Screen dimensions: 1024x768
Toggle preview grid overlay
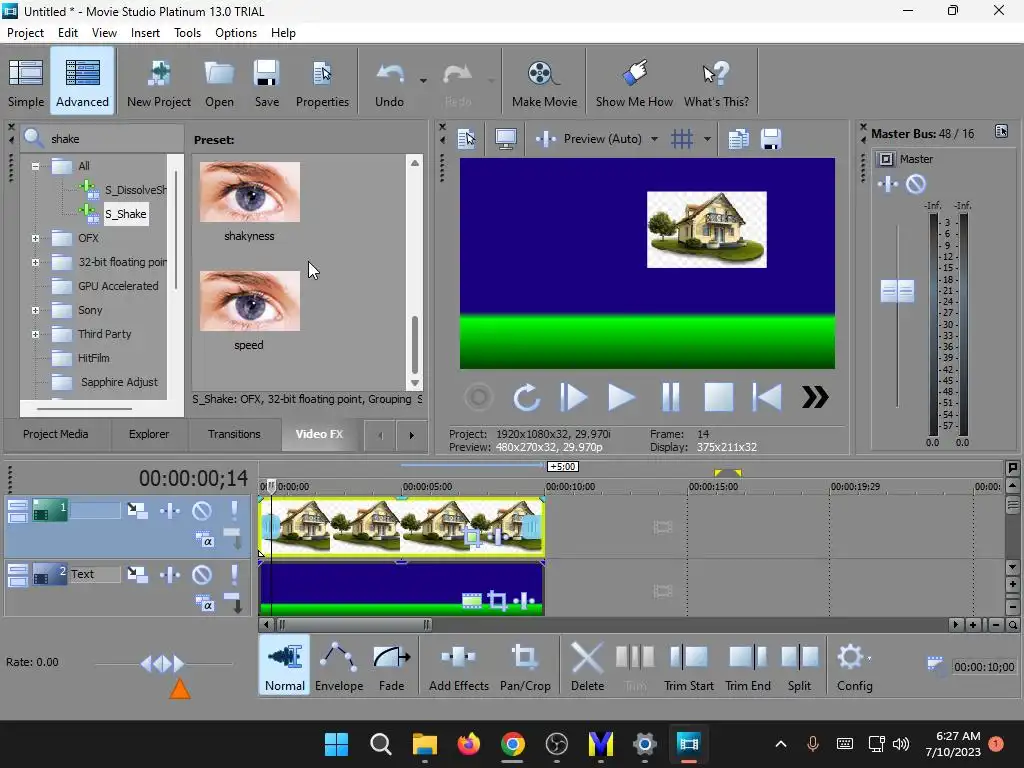pyautogui.click(x=682, y=138)
